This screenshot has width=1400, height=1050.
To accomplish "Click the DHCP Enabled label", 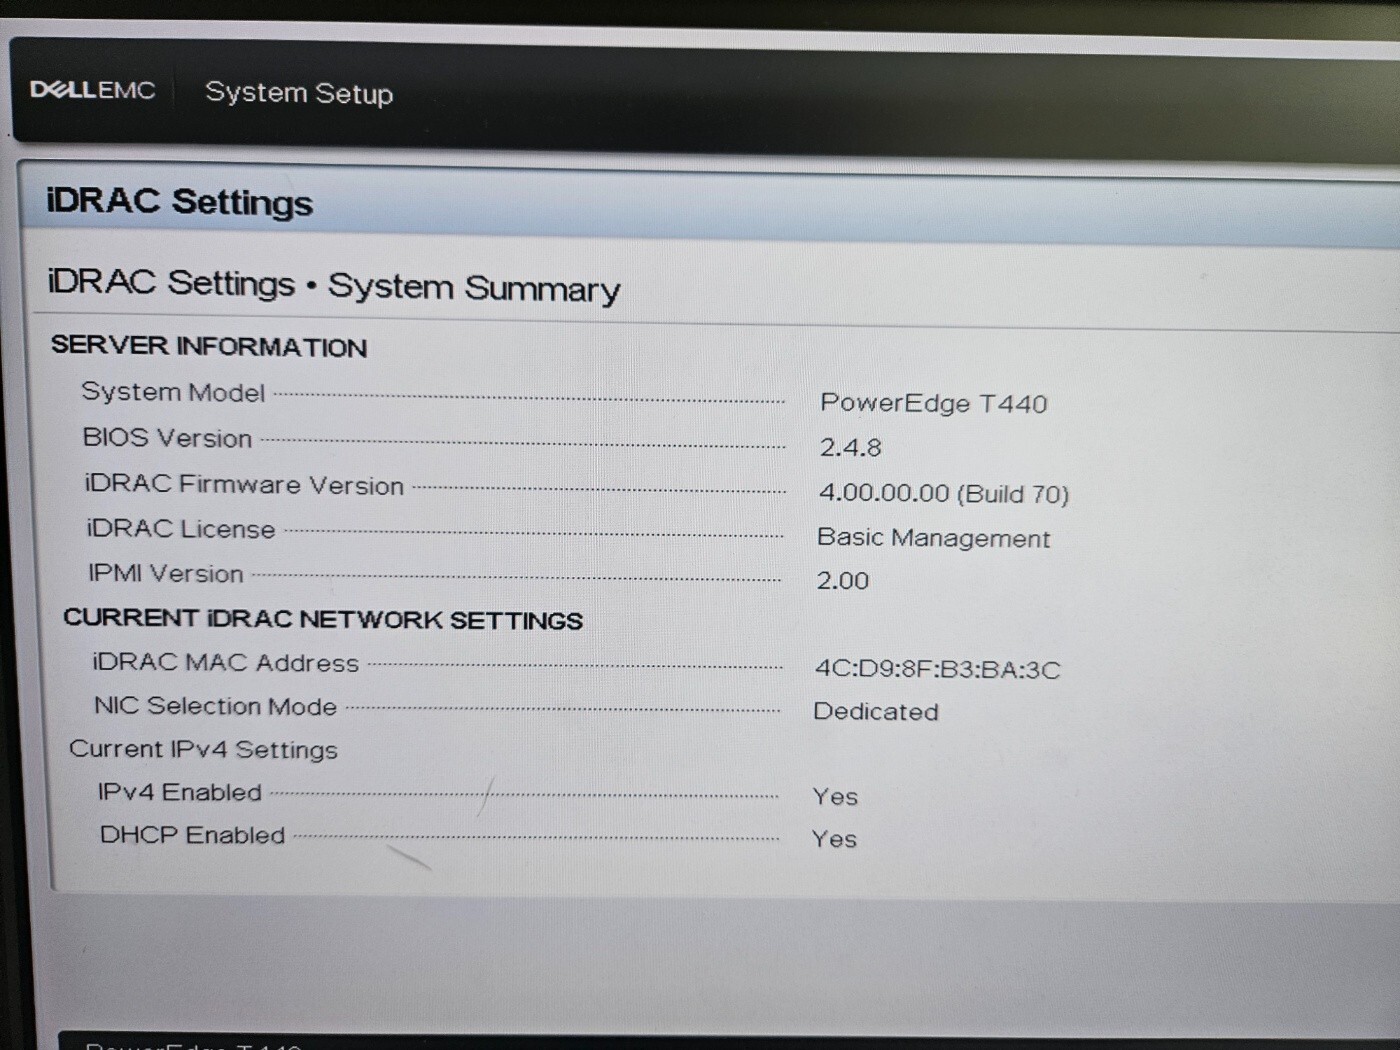I will click(193, 835).
